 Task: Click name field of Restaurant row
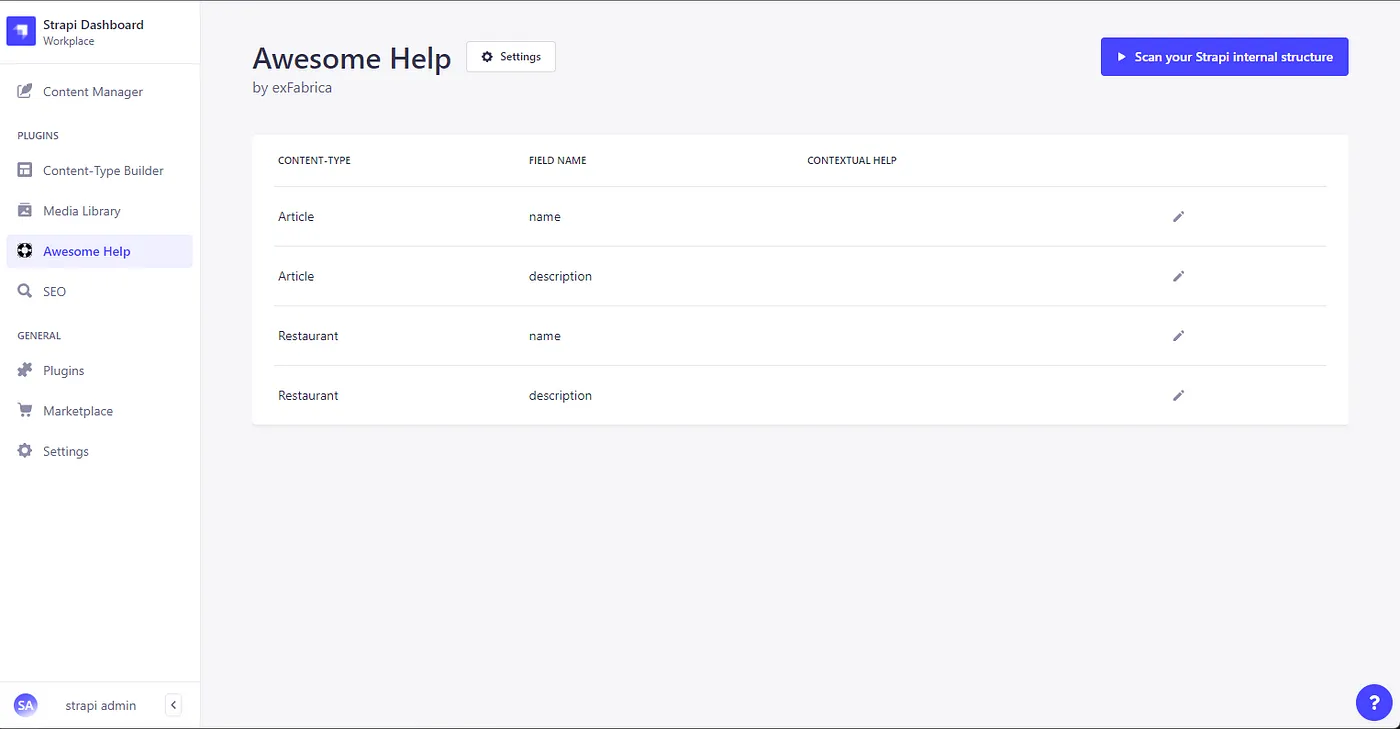[545, 336]
